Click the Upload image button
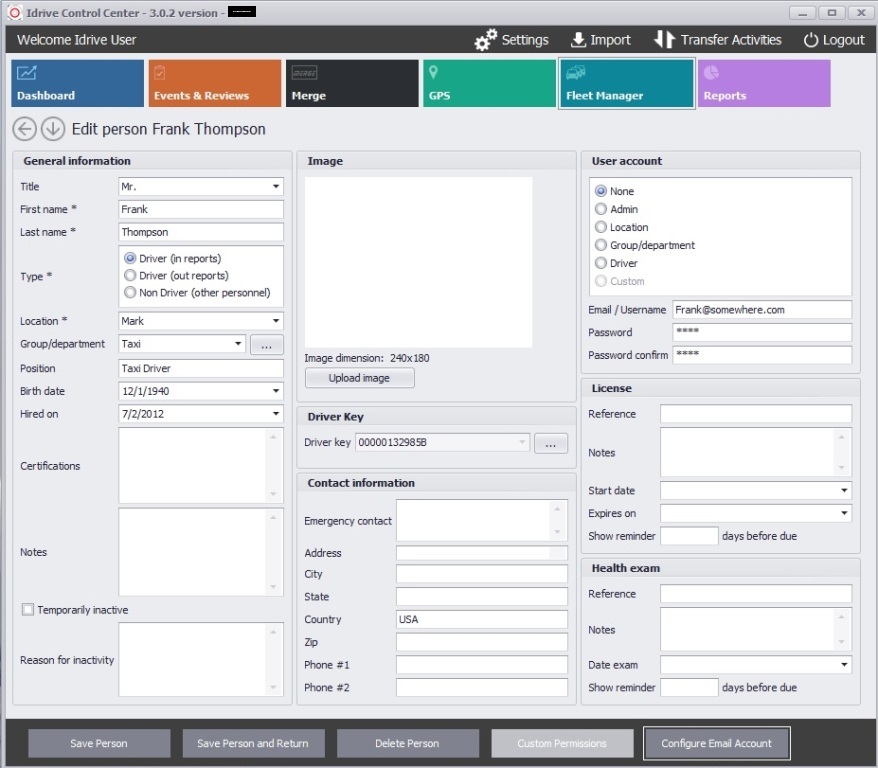Image resolution: width=878 pixels, height=768 pixels. pos(359,378)
